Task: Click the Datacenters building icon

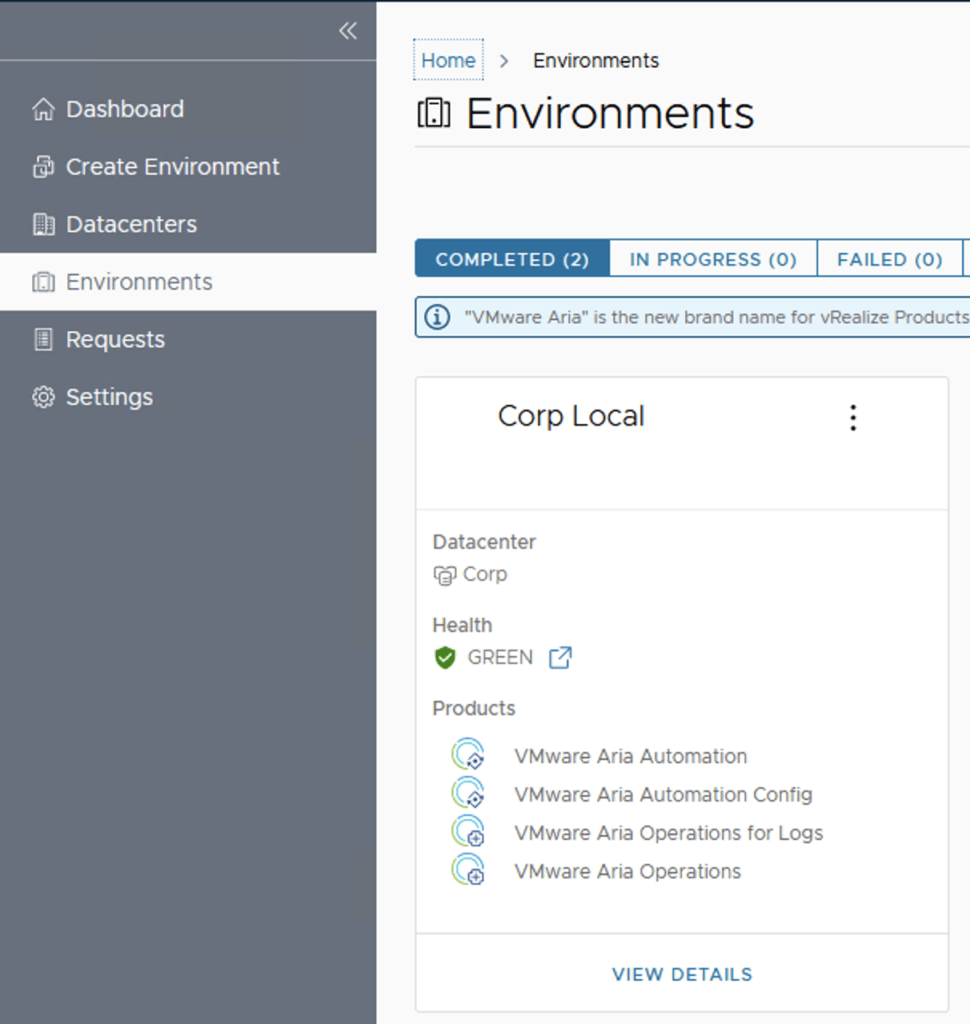Action: (x=44, y=224)
